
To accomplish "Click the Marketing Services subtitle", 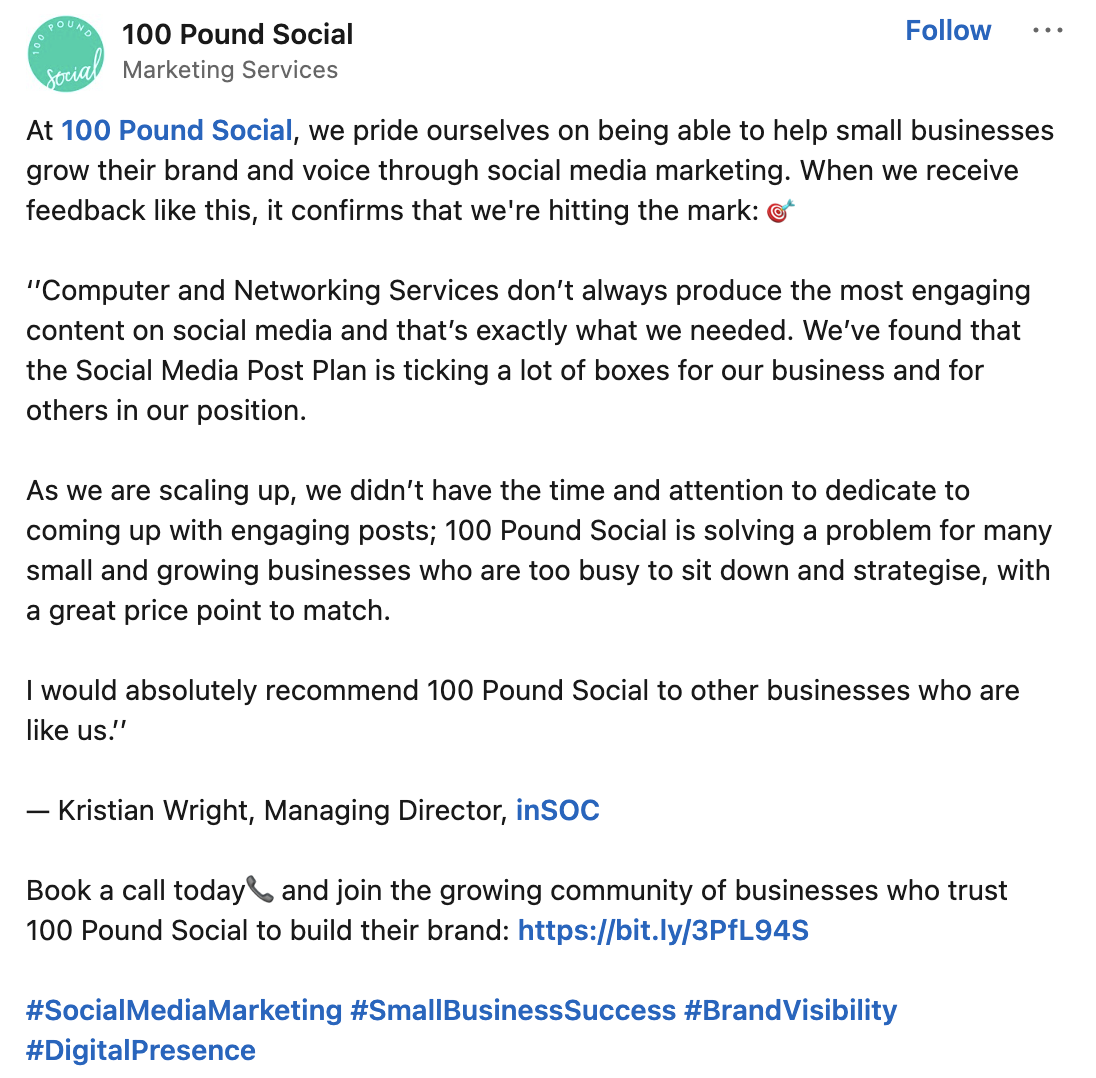I will pos(230,70).
